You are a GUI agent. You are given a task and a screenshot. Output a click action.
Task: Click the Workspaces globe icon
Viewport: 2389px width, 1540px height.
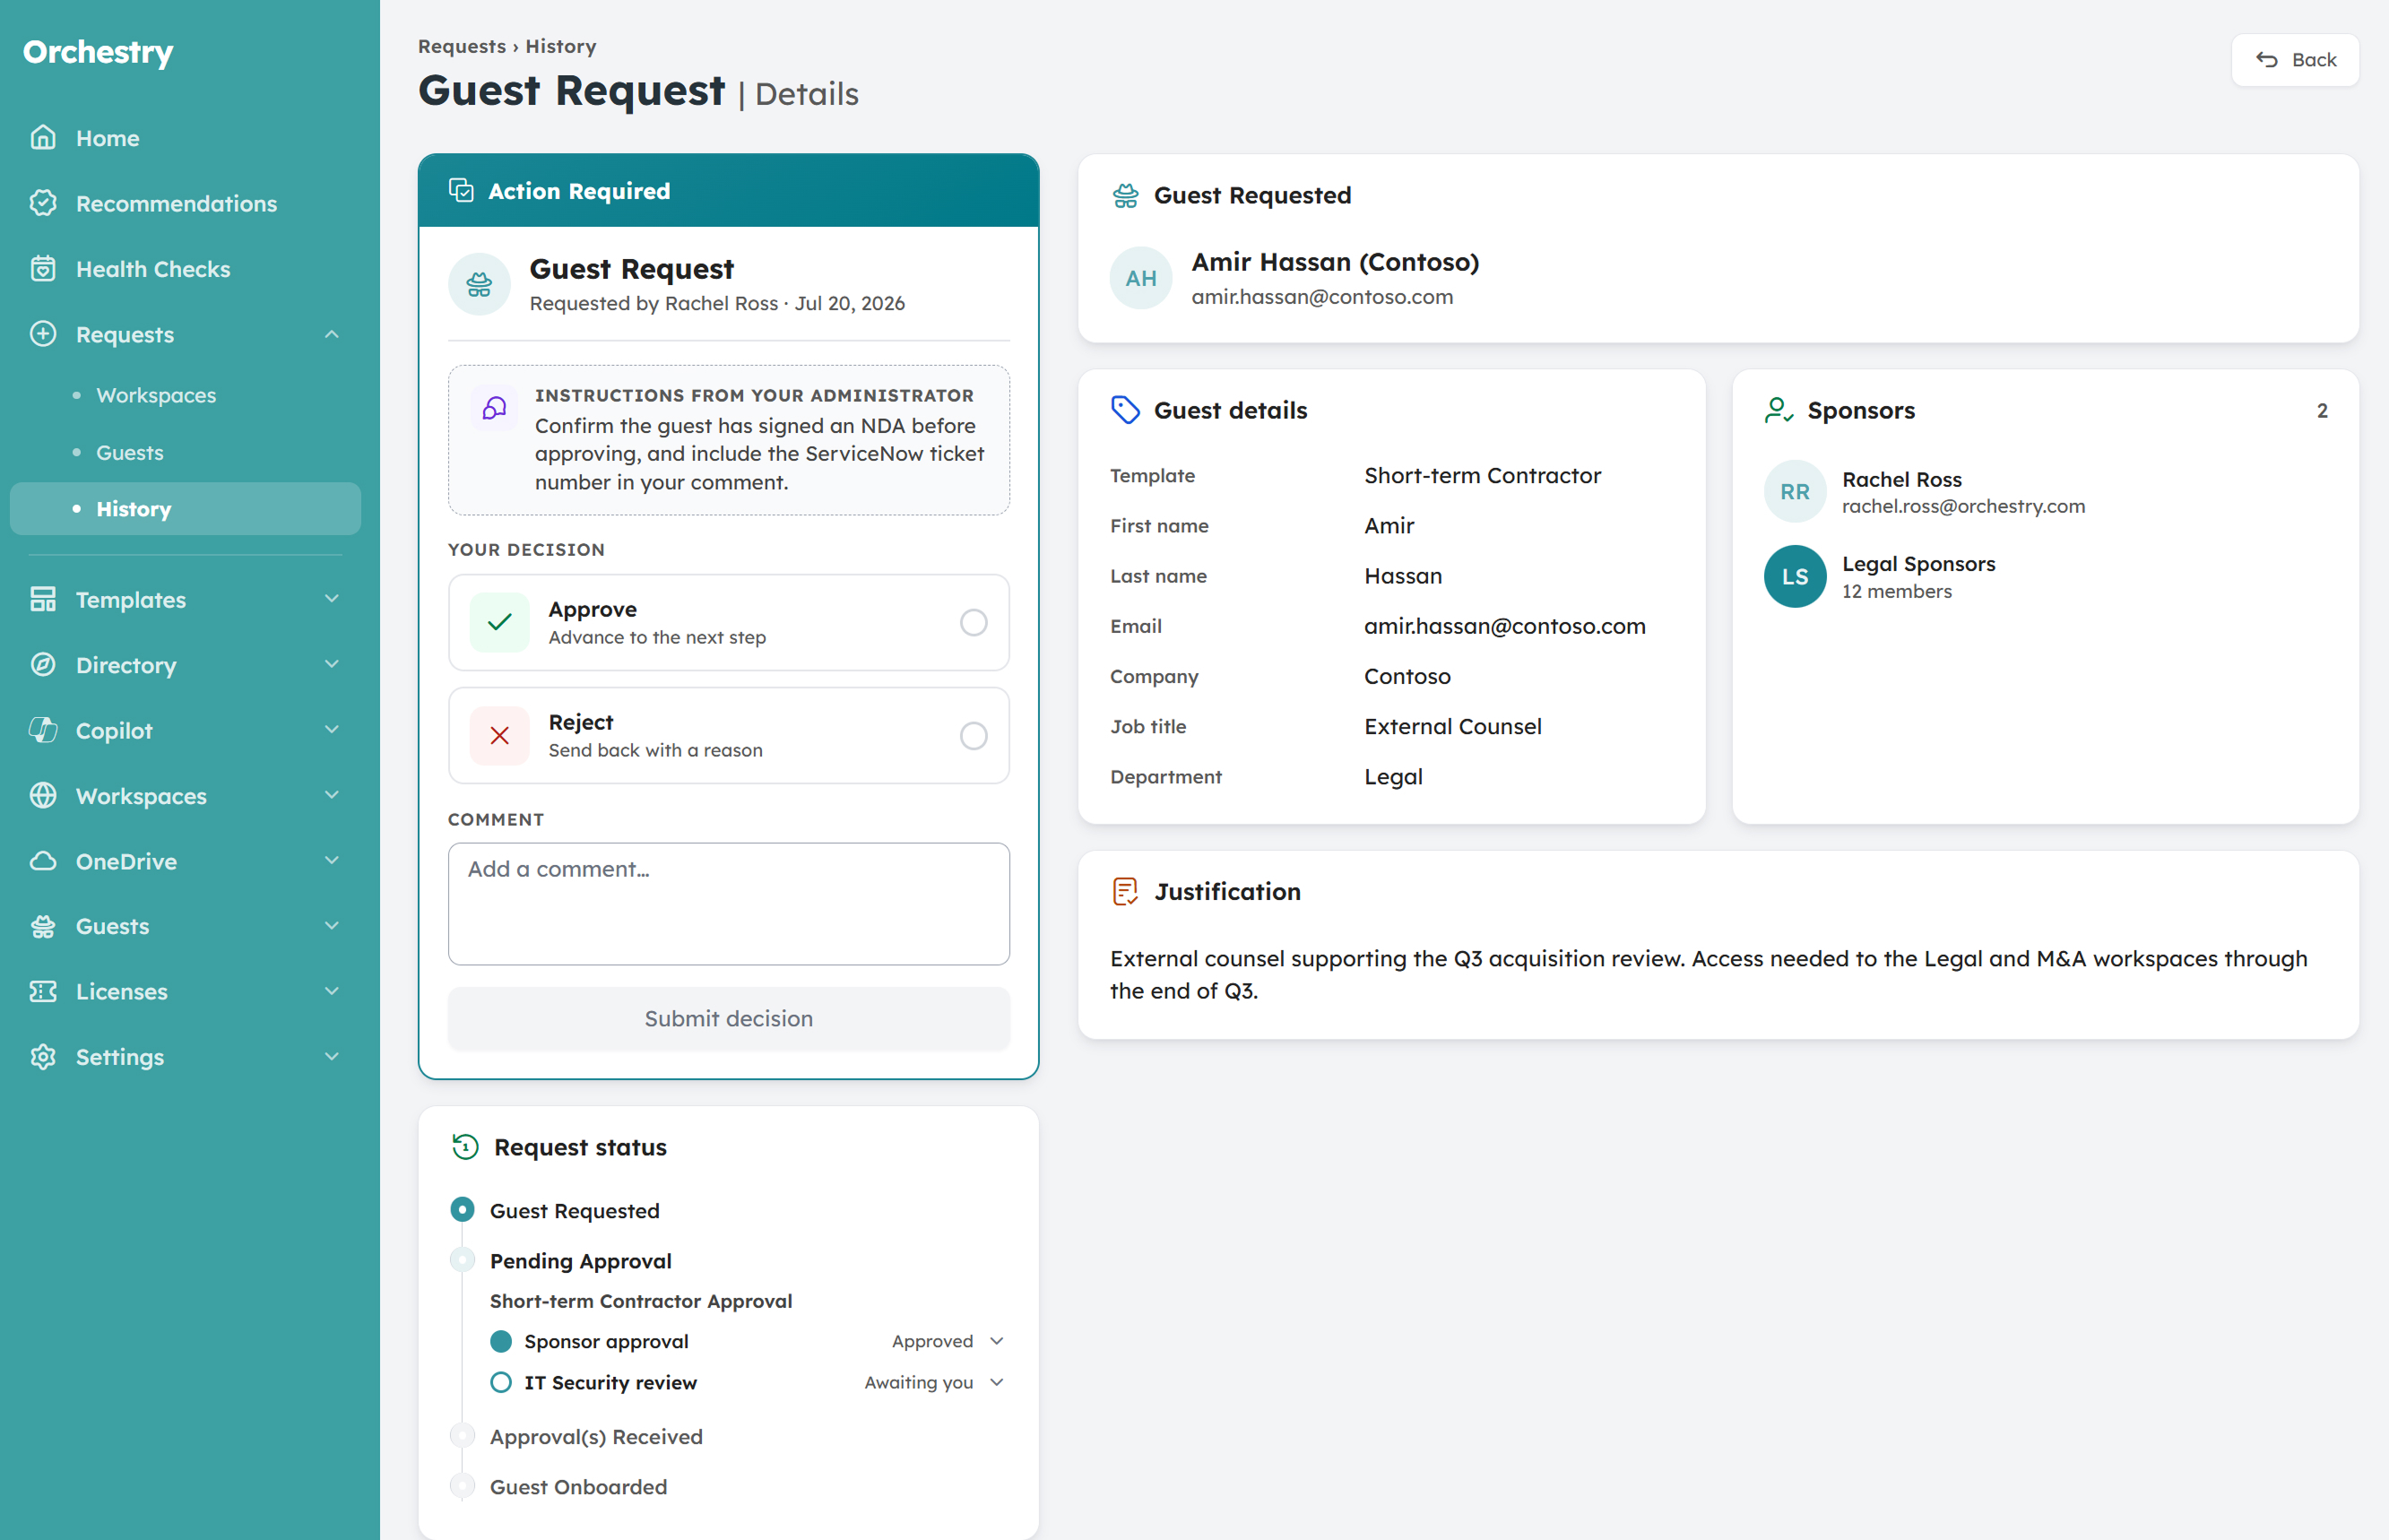pyautogui.click(x=43, y=795)
